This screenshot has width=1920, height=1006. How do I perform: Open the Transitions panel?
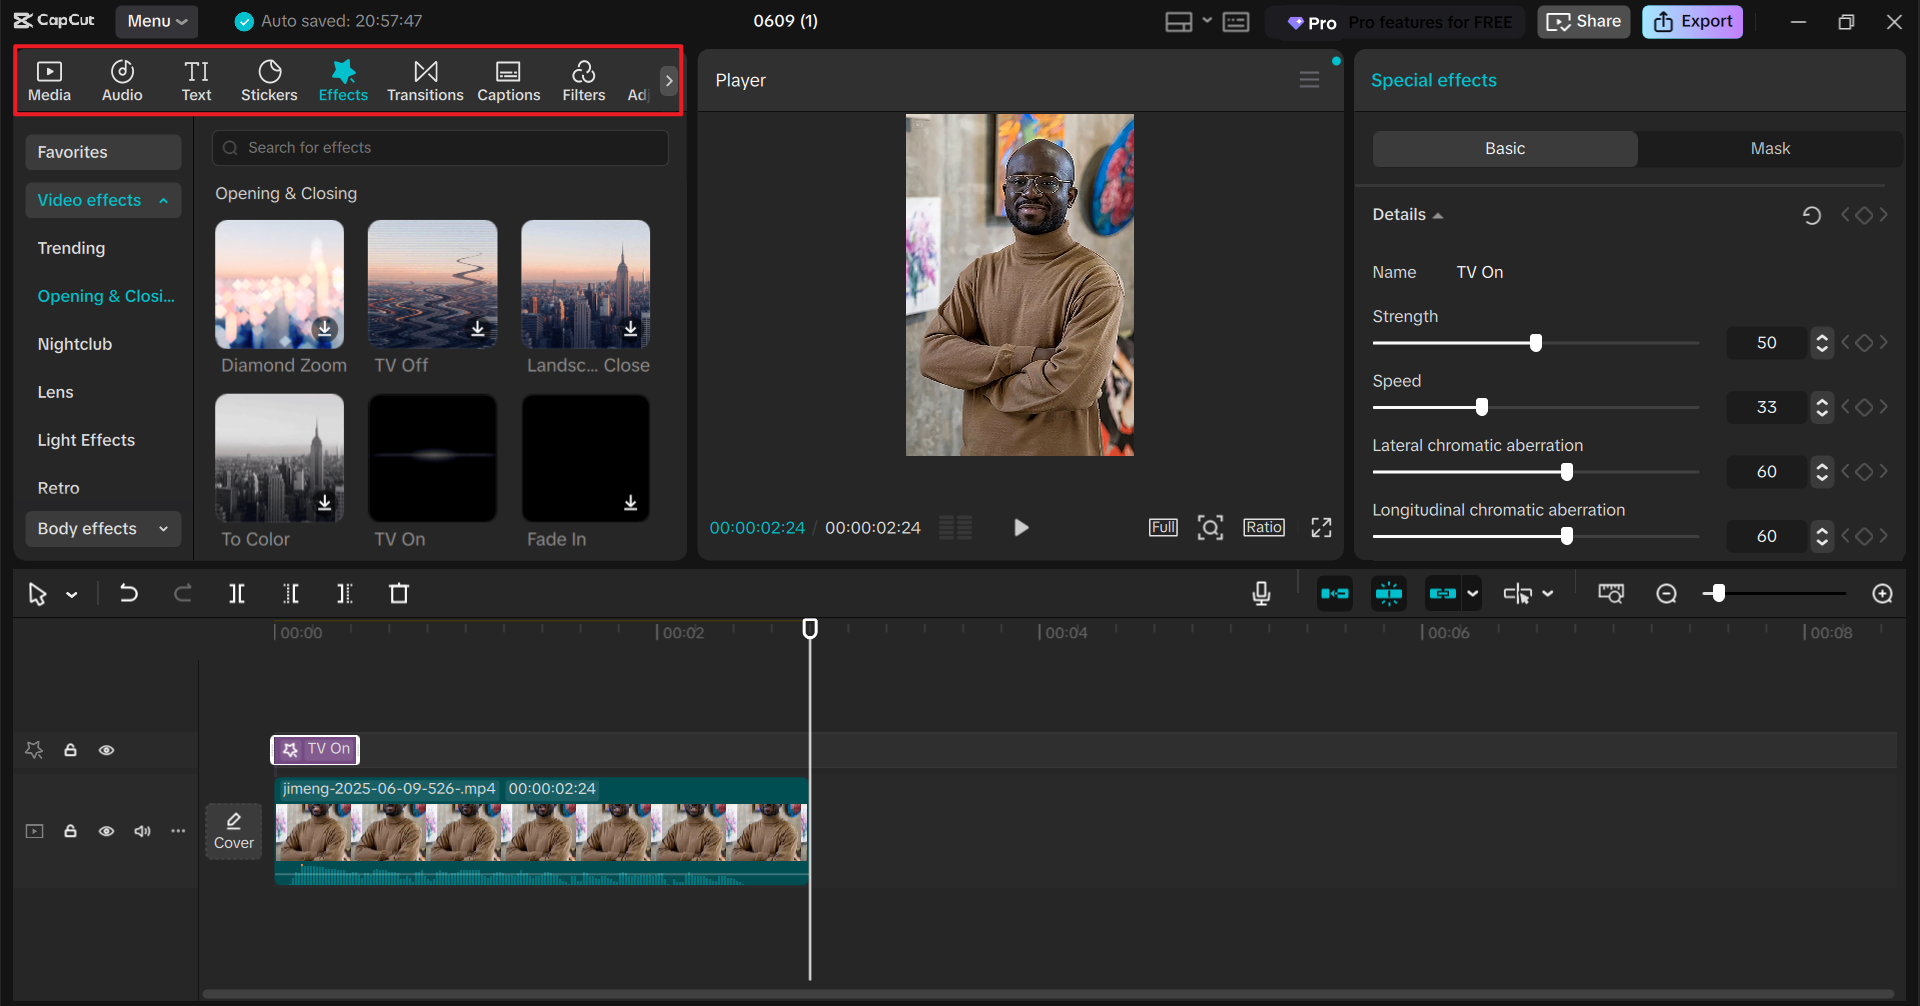click(x=425, y=80)
